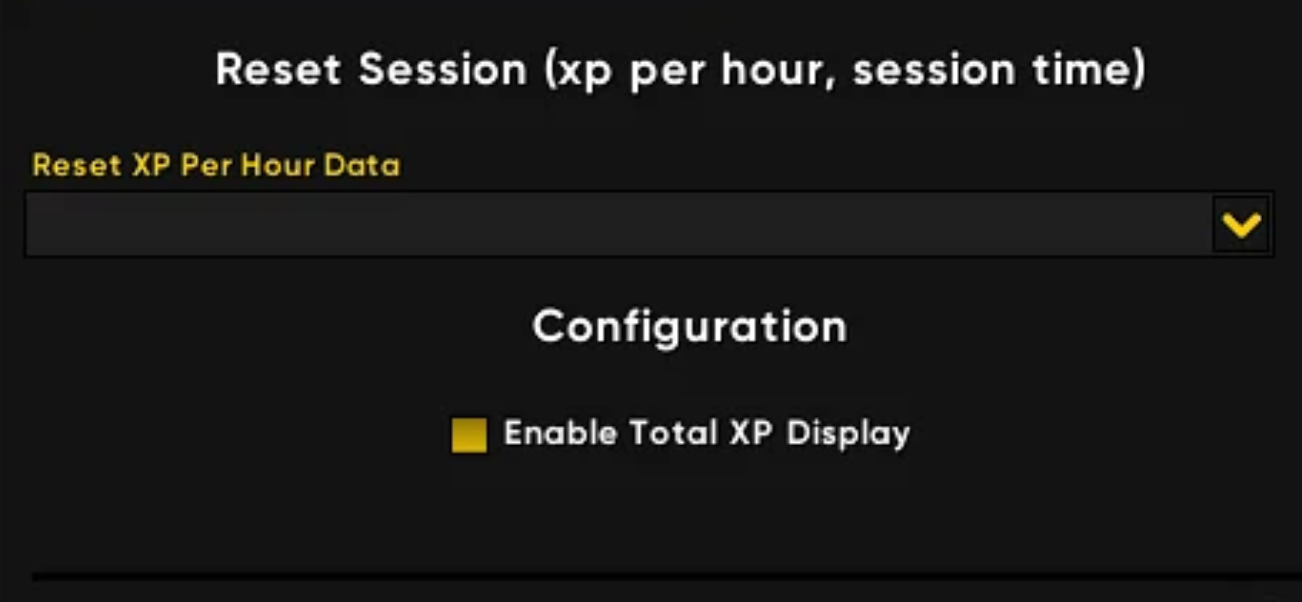
Task: Click the words 'Reset Session' in the title
Action: [371, 70]
